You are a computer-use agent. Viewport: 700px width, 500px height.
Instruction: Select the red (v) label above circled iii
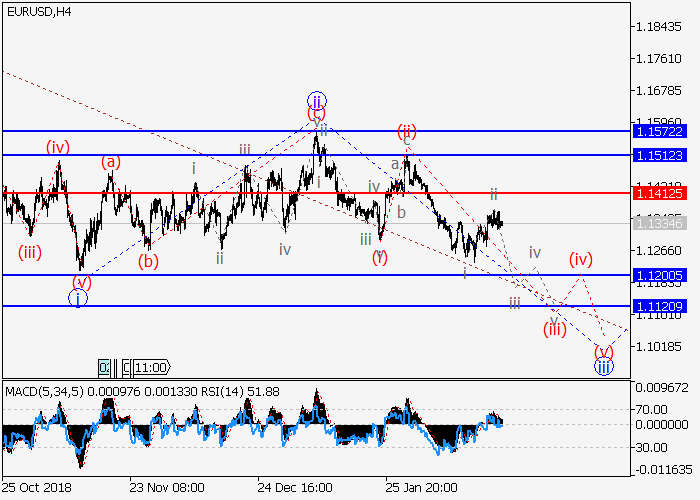603,351
